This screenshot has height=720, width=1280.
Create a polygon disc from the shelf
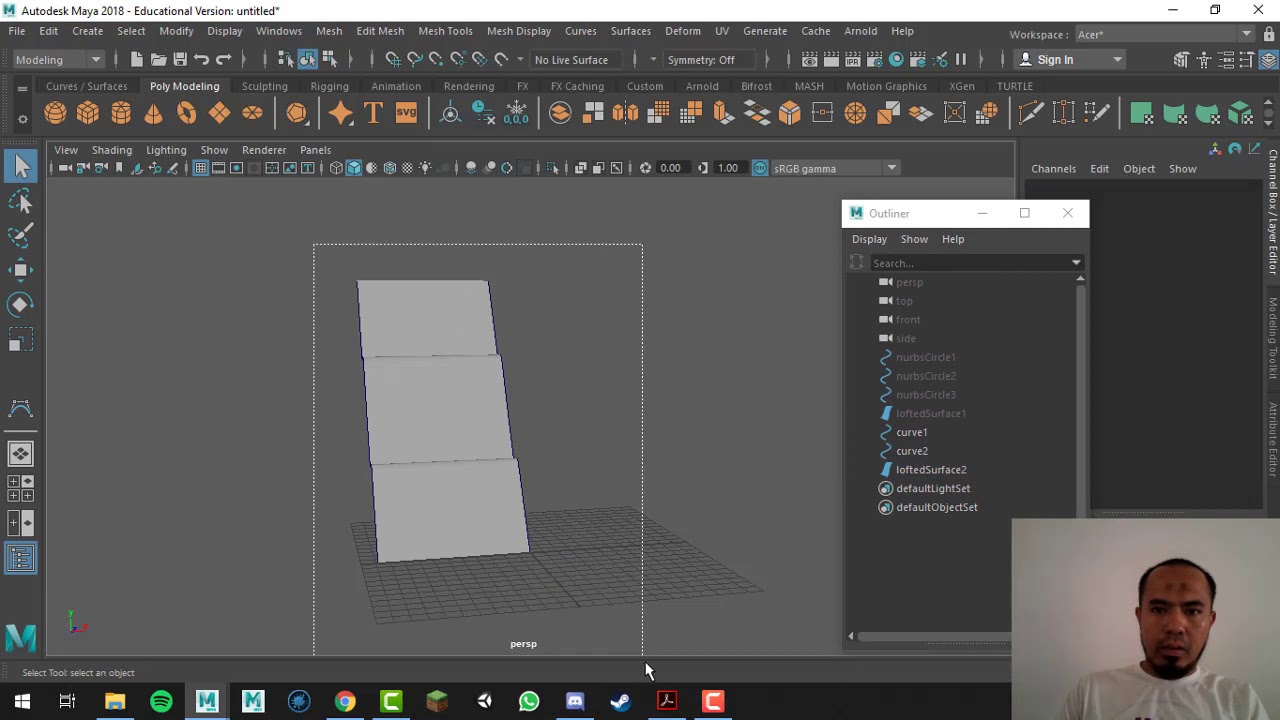coord(253,113)
